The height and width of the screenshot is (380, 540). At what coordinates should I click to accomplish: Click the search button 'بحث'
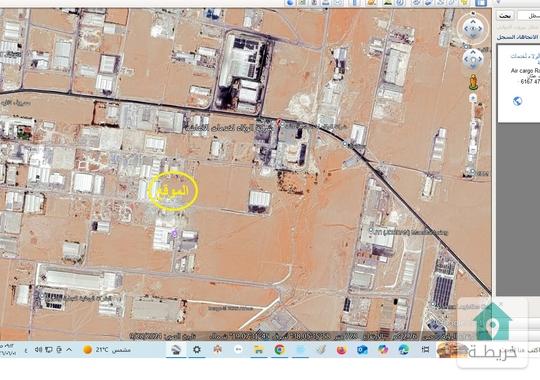click(x=505, y=16)
